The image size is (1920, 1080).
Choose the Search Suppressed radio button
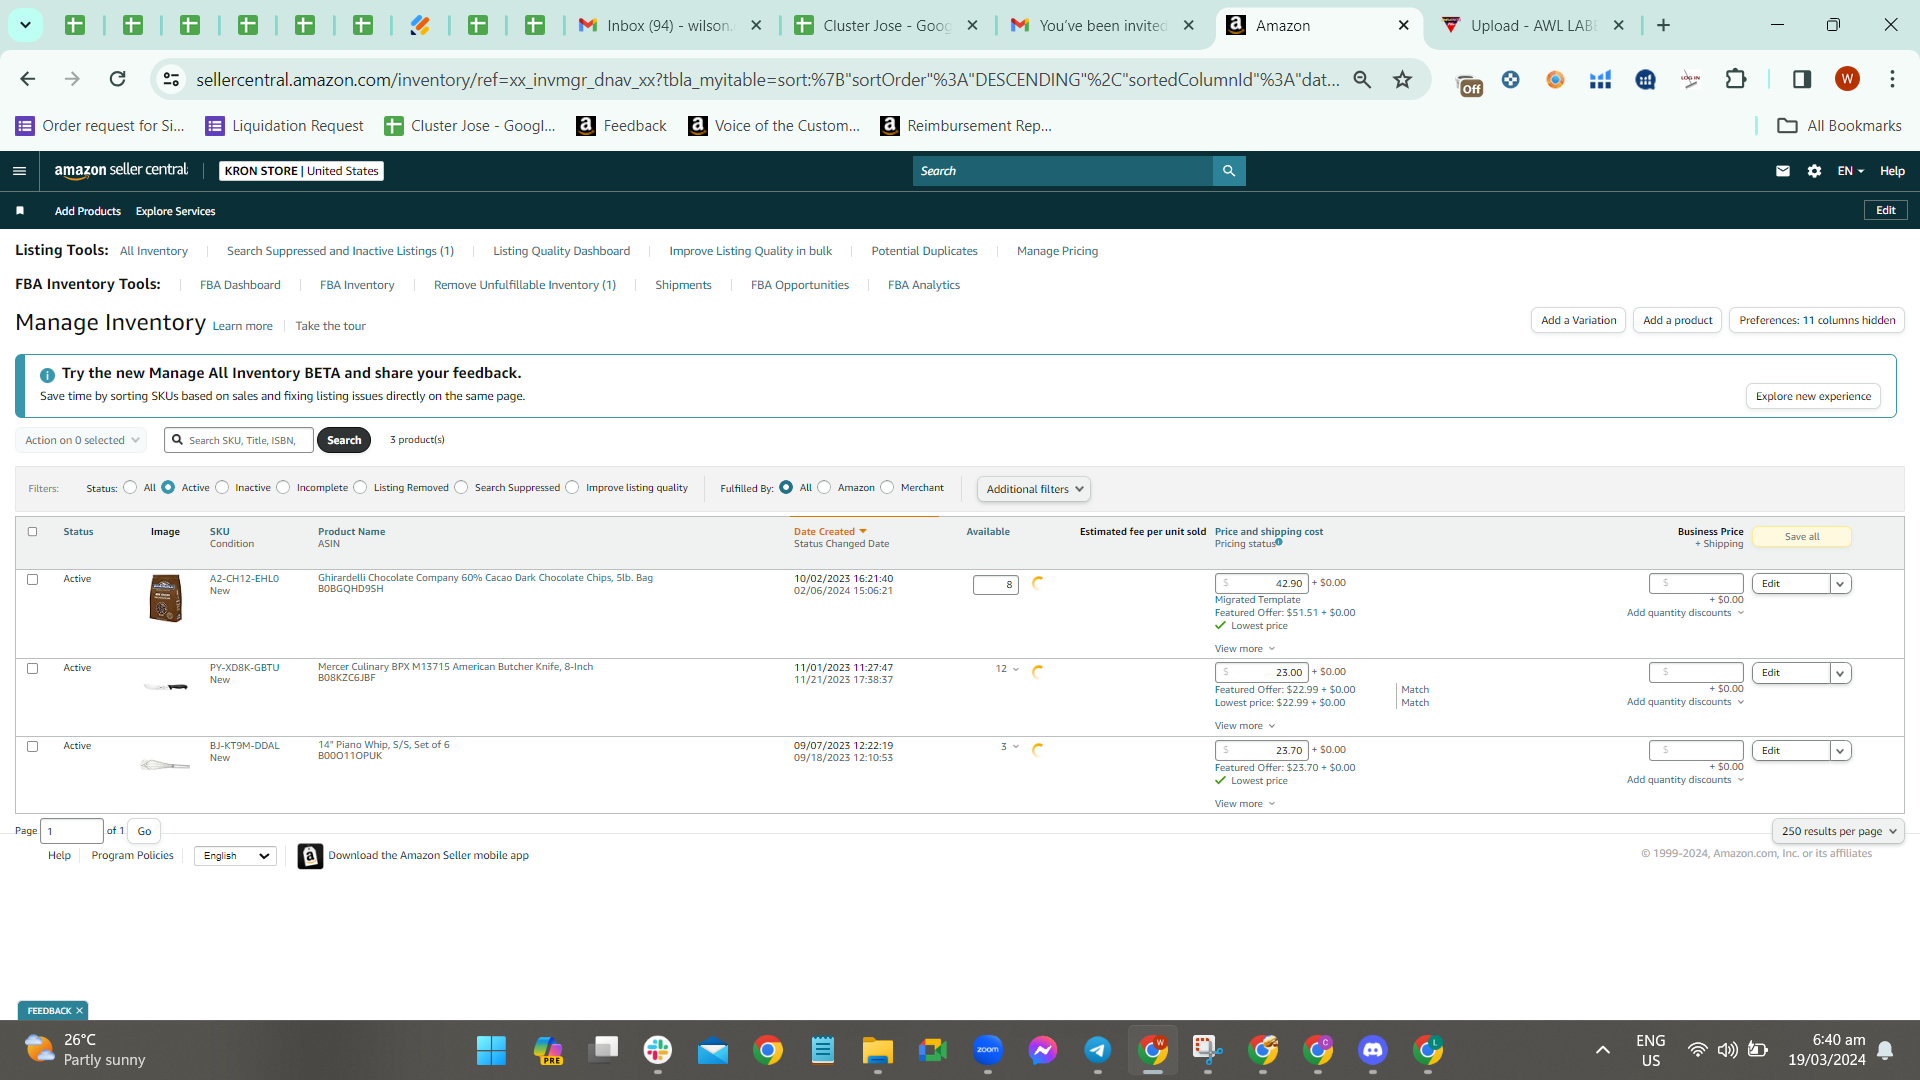point(461,488)
